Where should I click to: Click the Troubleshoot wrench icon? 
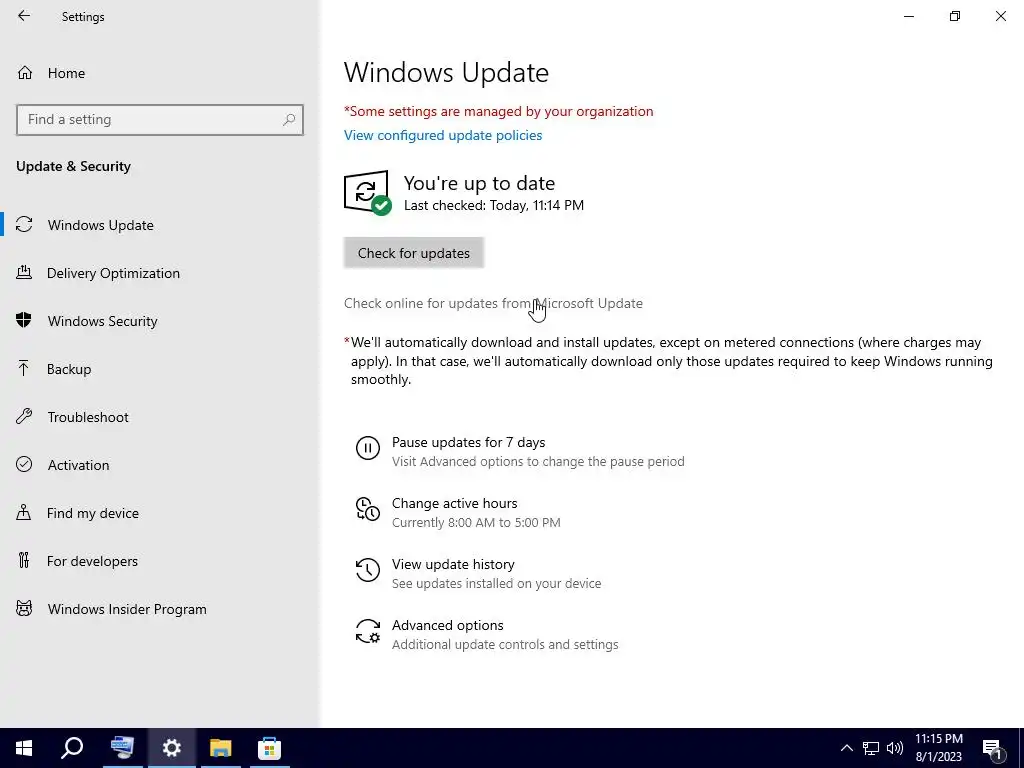point(24,417)
